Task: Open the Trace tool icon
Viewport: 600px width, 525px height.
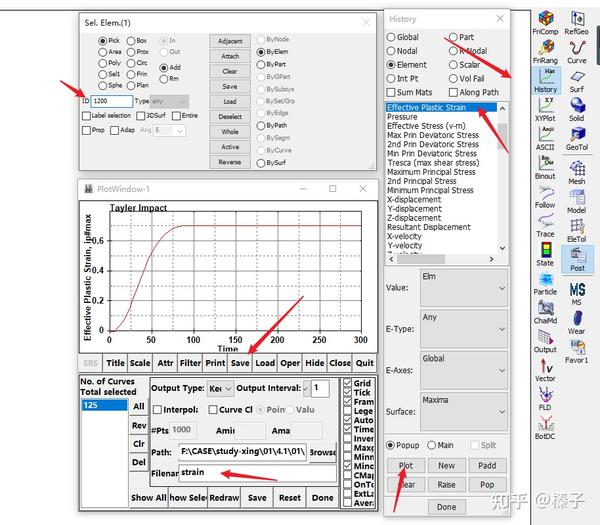Action: point(545,226)
